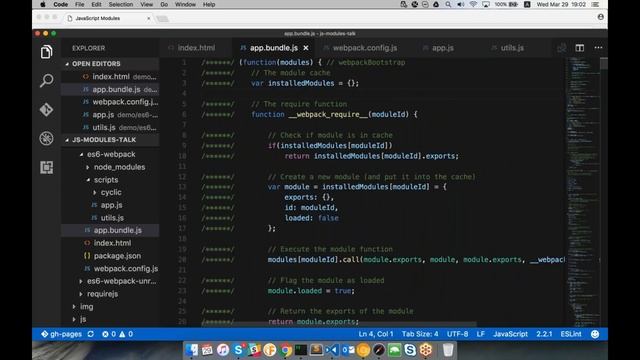
Task: Click the editor vertical scrollbar thumb
Action: (x=604, y=63)
